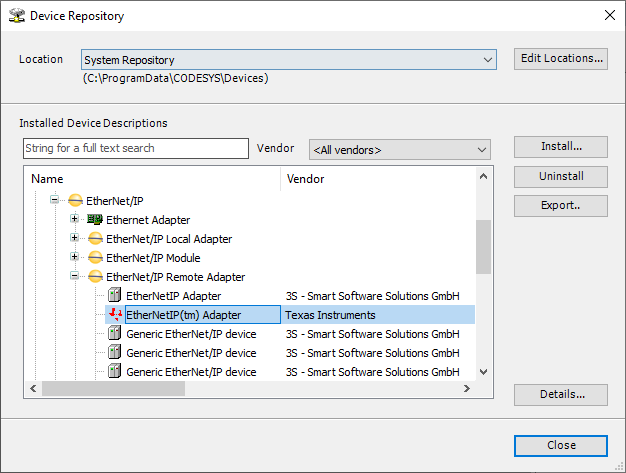
Task: Expand the Ethernet Adapter node
Action: click(75, 220)
